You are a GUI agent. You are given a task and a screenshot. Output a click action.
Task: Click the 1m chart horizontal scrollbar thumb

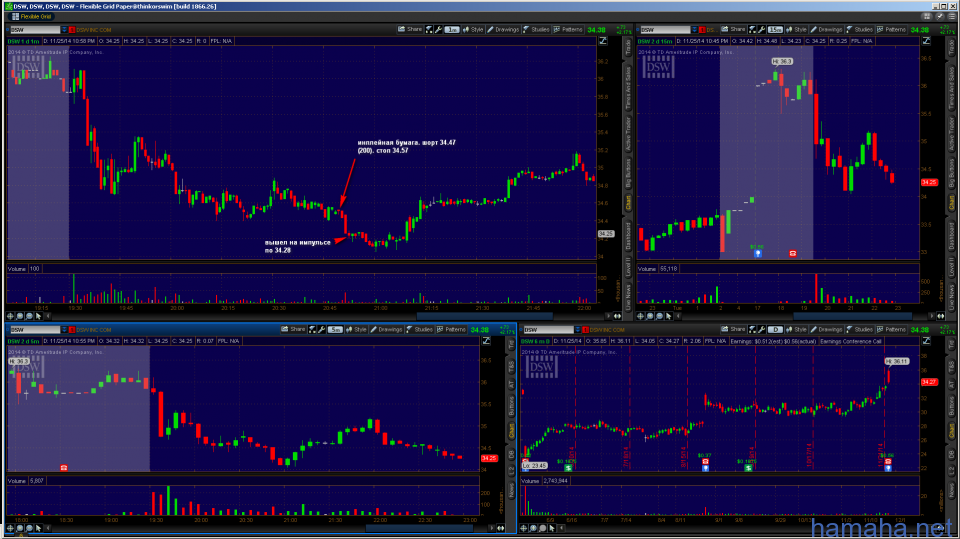(485, 316)
